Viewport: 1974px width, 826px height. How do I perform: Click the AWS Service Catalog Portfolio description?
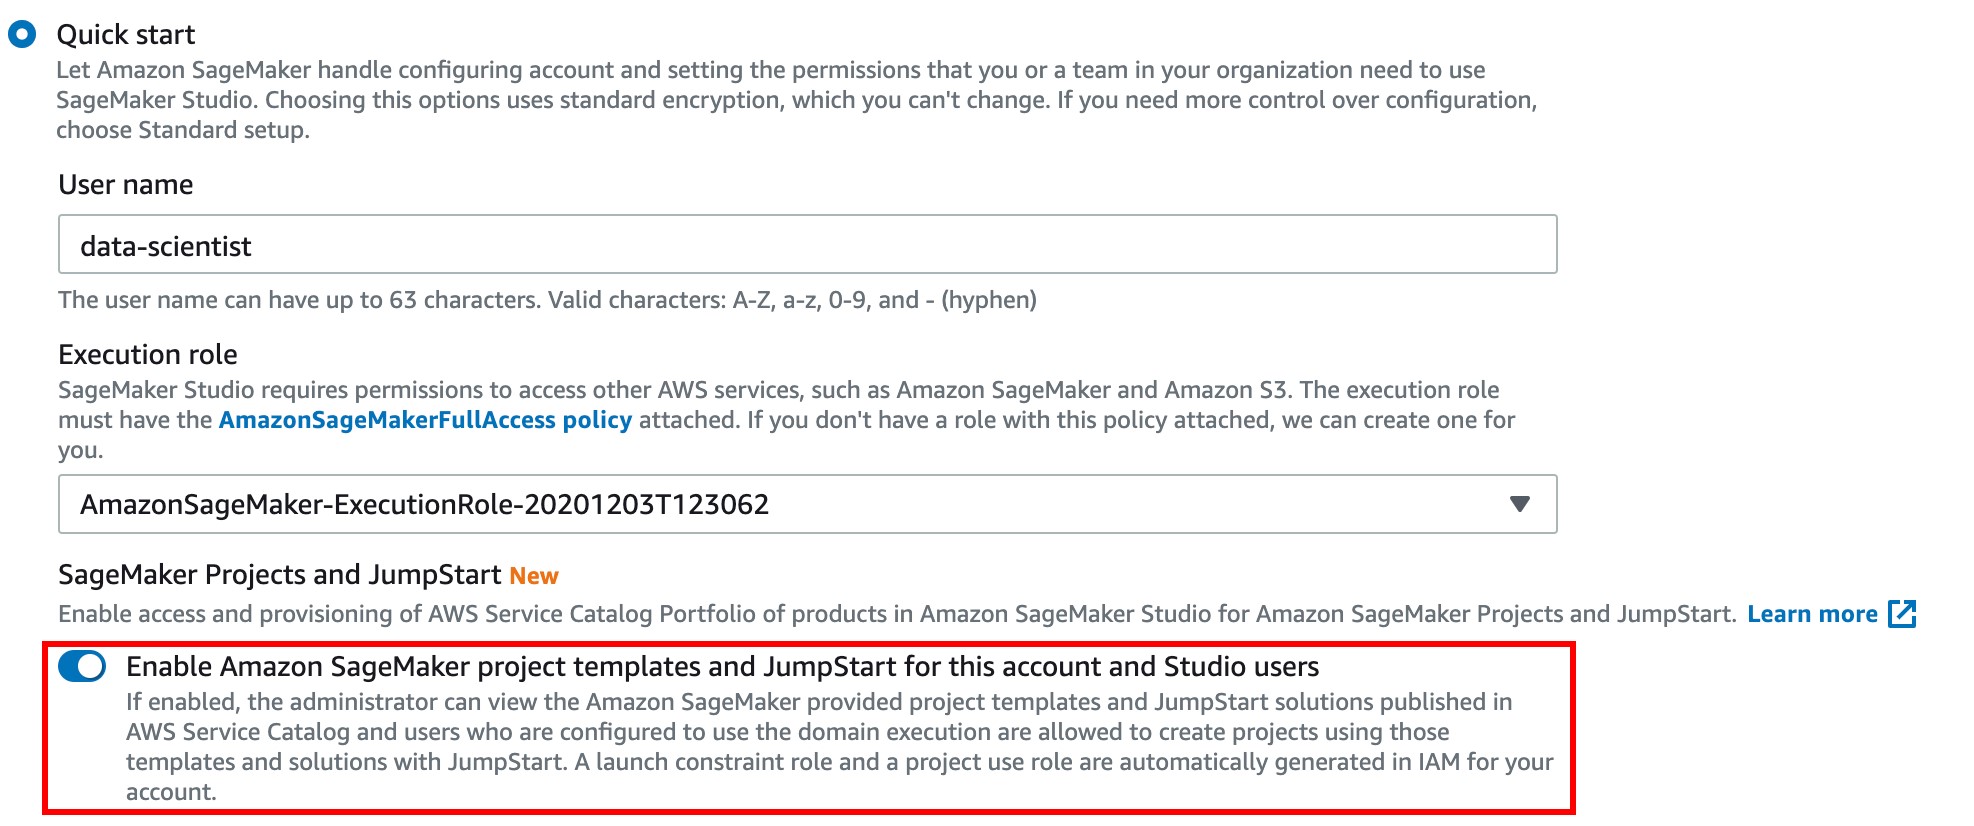click(897, 614)
